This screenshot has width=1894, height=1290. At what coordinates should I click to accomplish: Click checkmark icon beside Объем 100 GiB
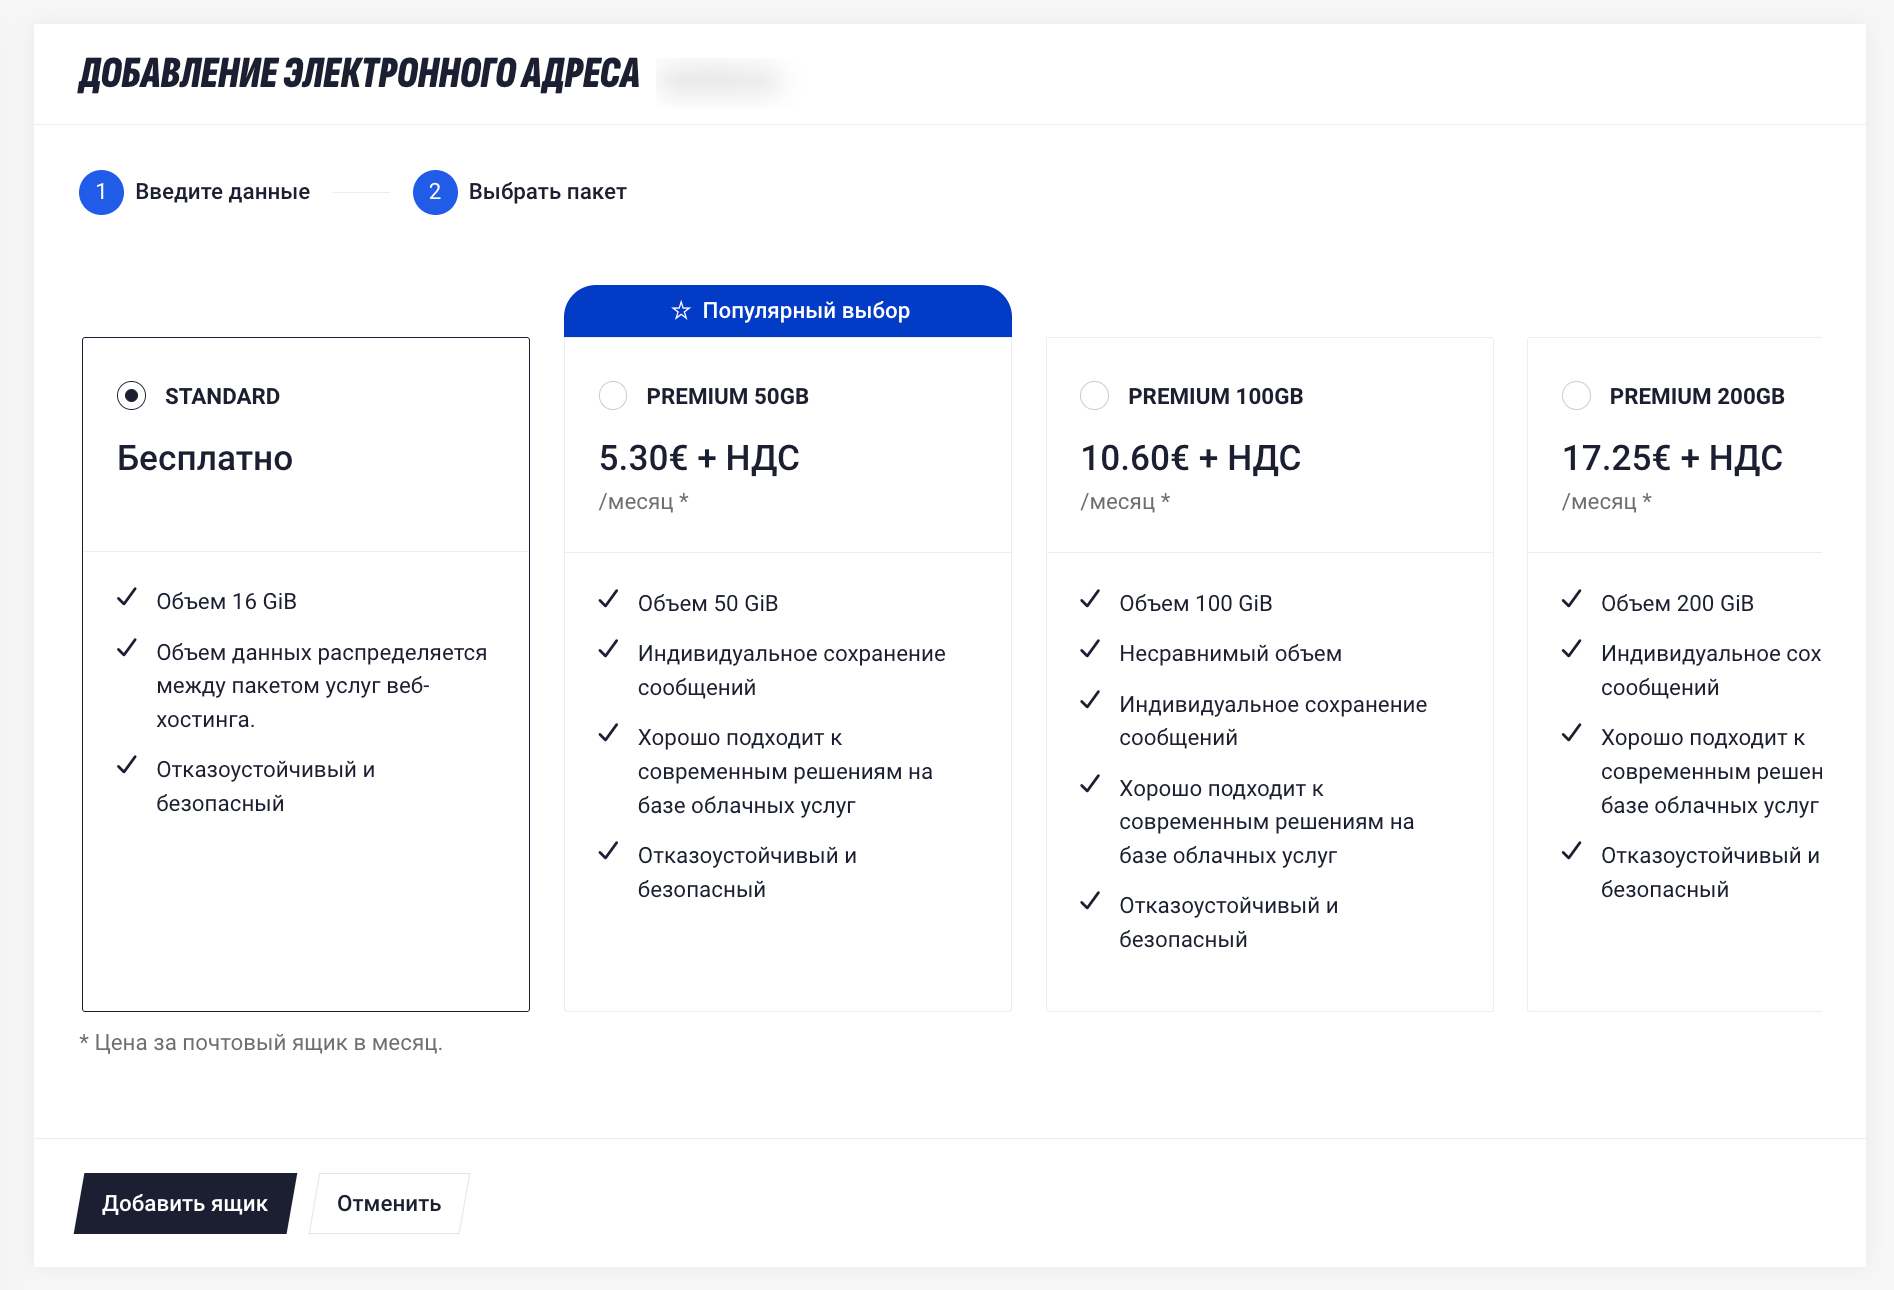[1090, 600]
